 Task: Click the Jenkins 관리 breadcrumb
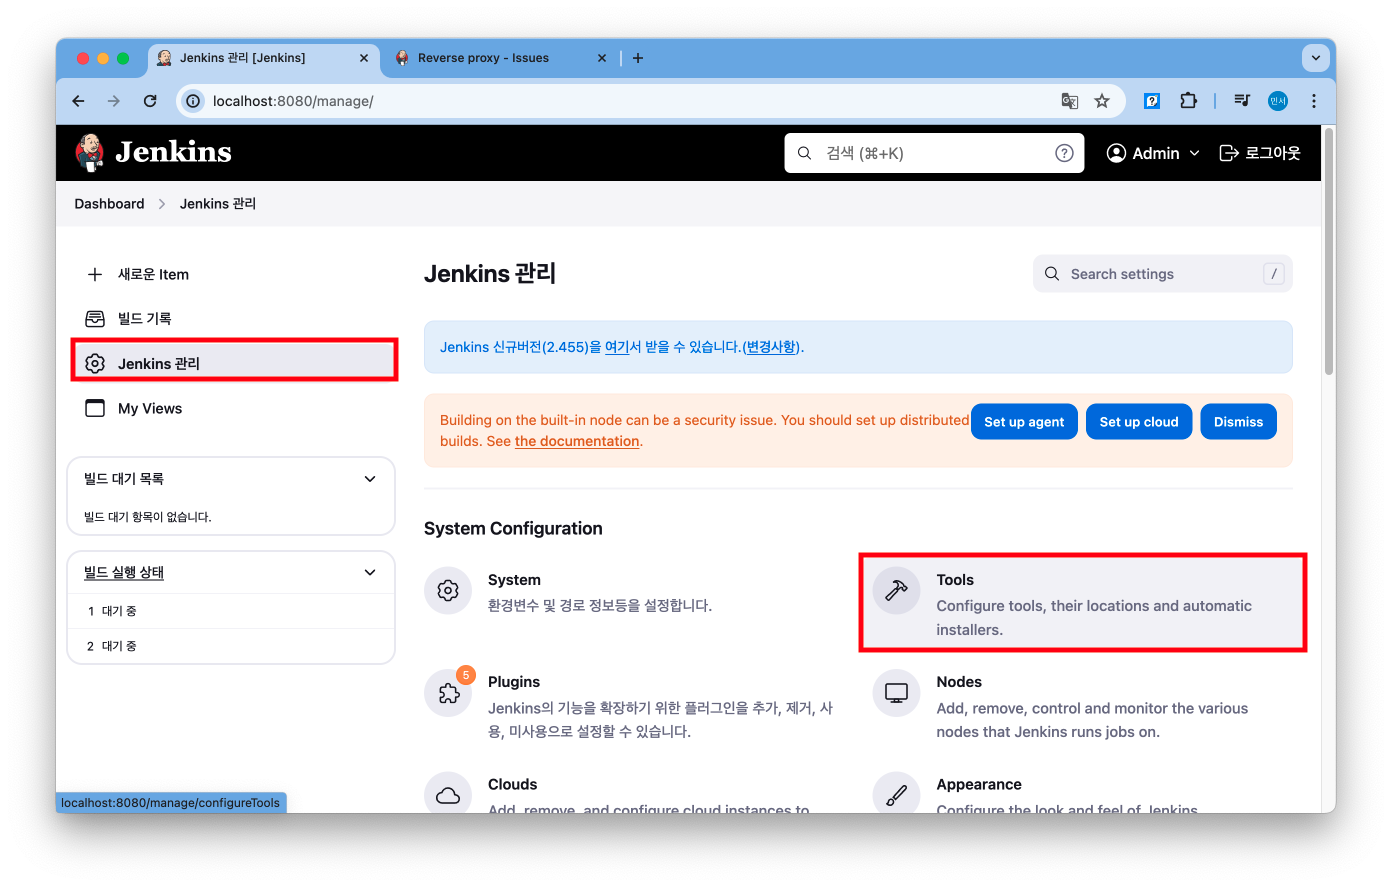pyautogui.click(x=218, y=204)
